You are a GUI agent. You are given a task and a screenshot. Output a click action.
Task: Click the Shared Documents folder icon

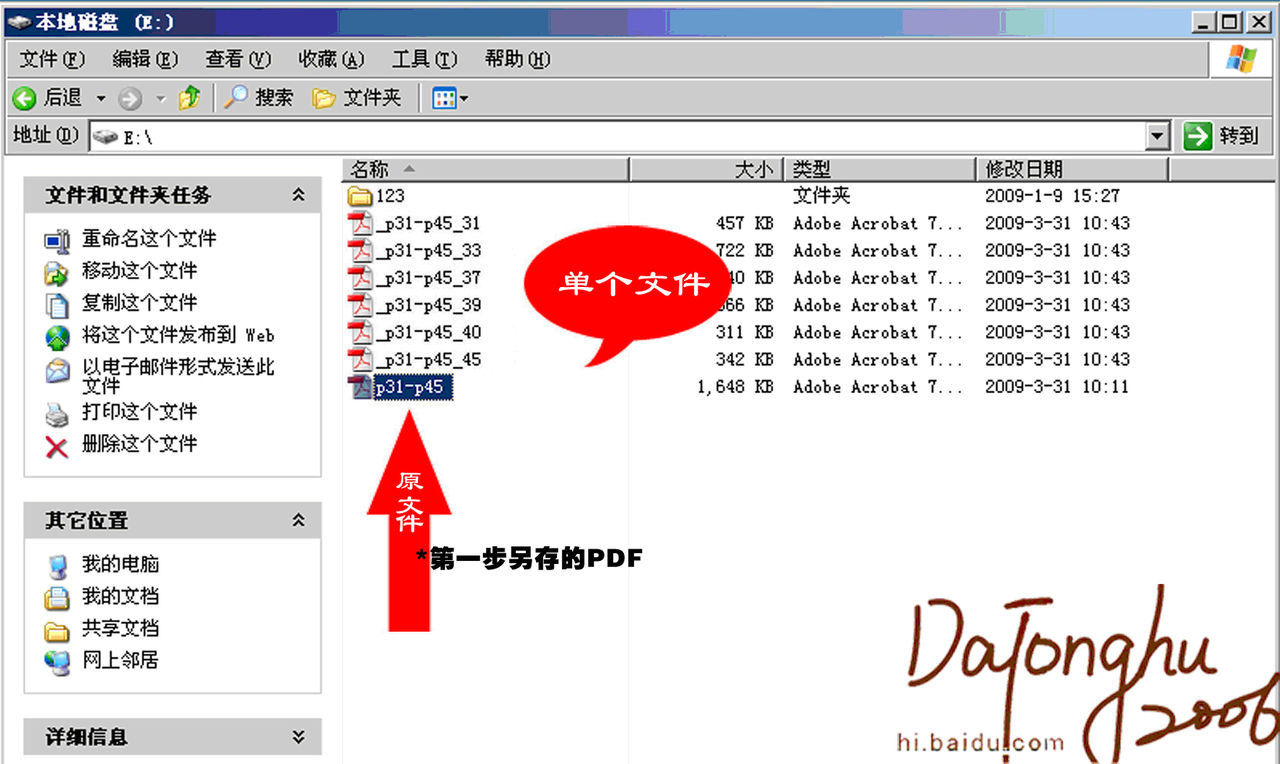tap(57, 631)
